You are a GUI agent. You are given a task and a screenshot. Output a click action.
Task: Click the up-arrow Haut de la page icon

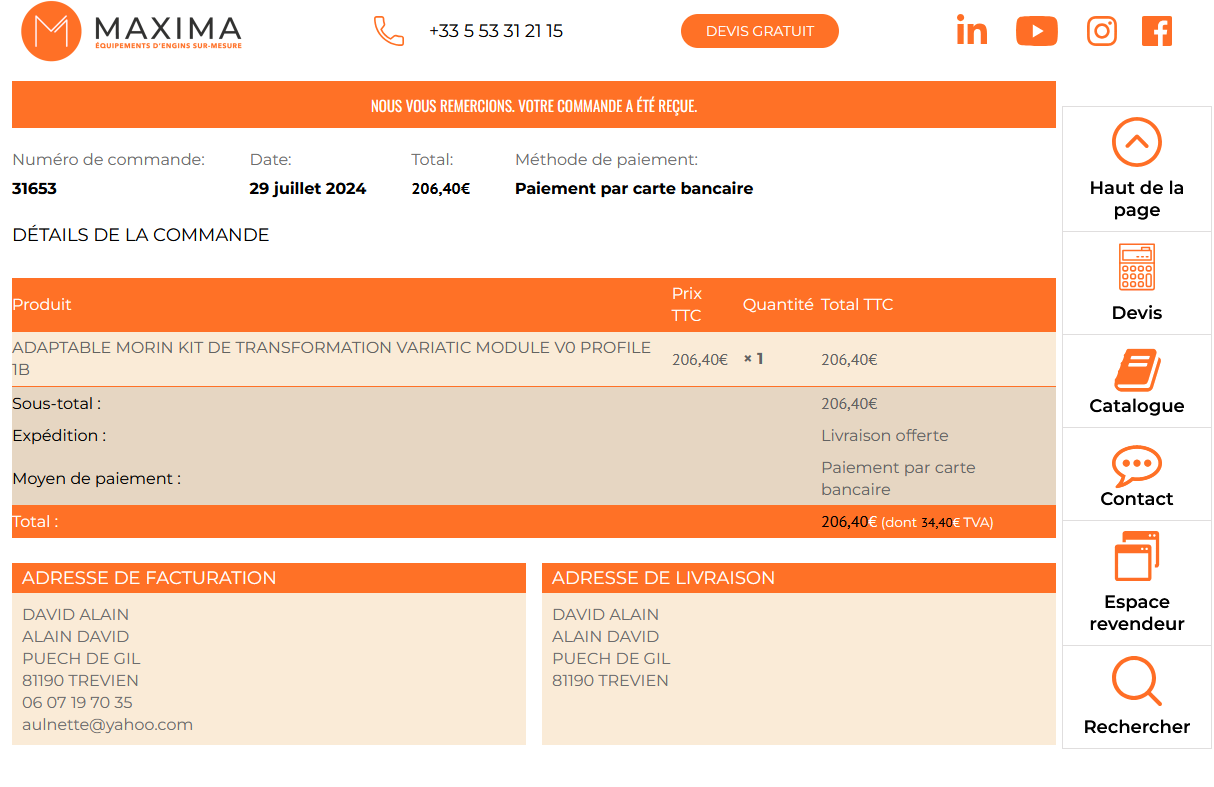click(1136, 142)
